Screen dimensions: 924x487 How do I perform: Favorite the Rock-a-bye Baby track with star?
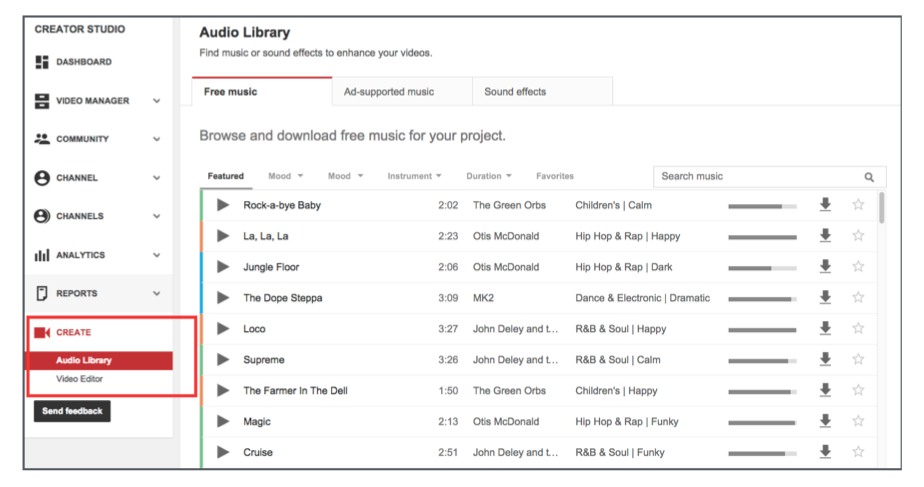pos(858,205)
